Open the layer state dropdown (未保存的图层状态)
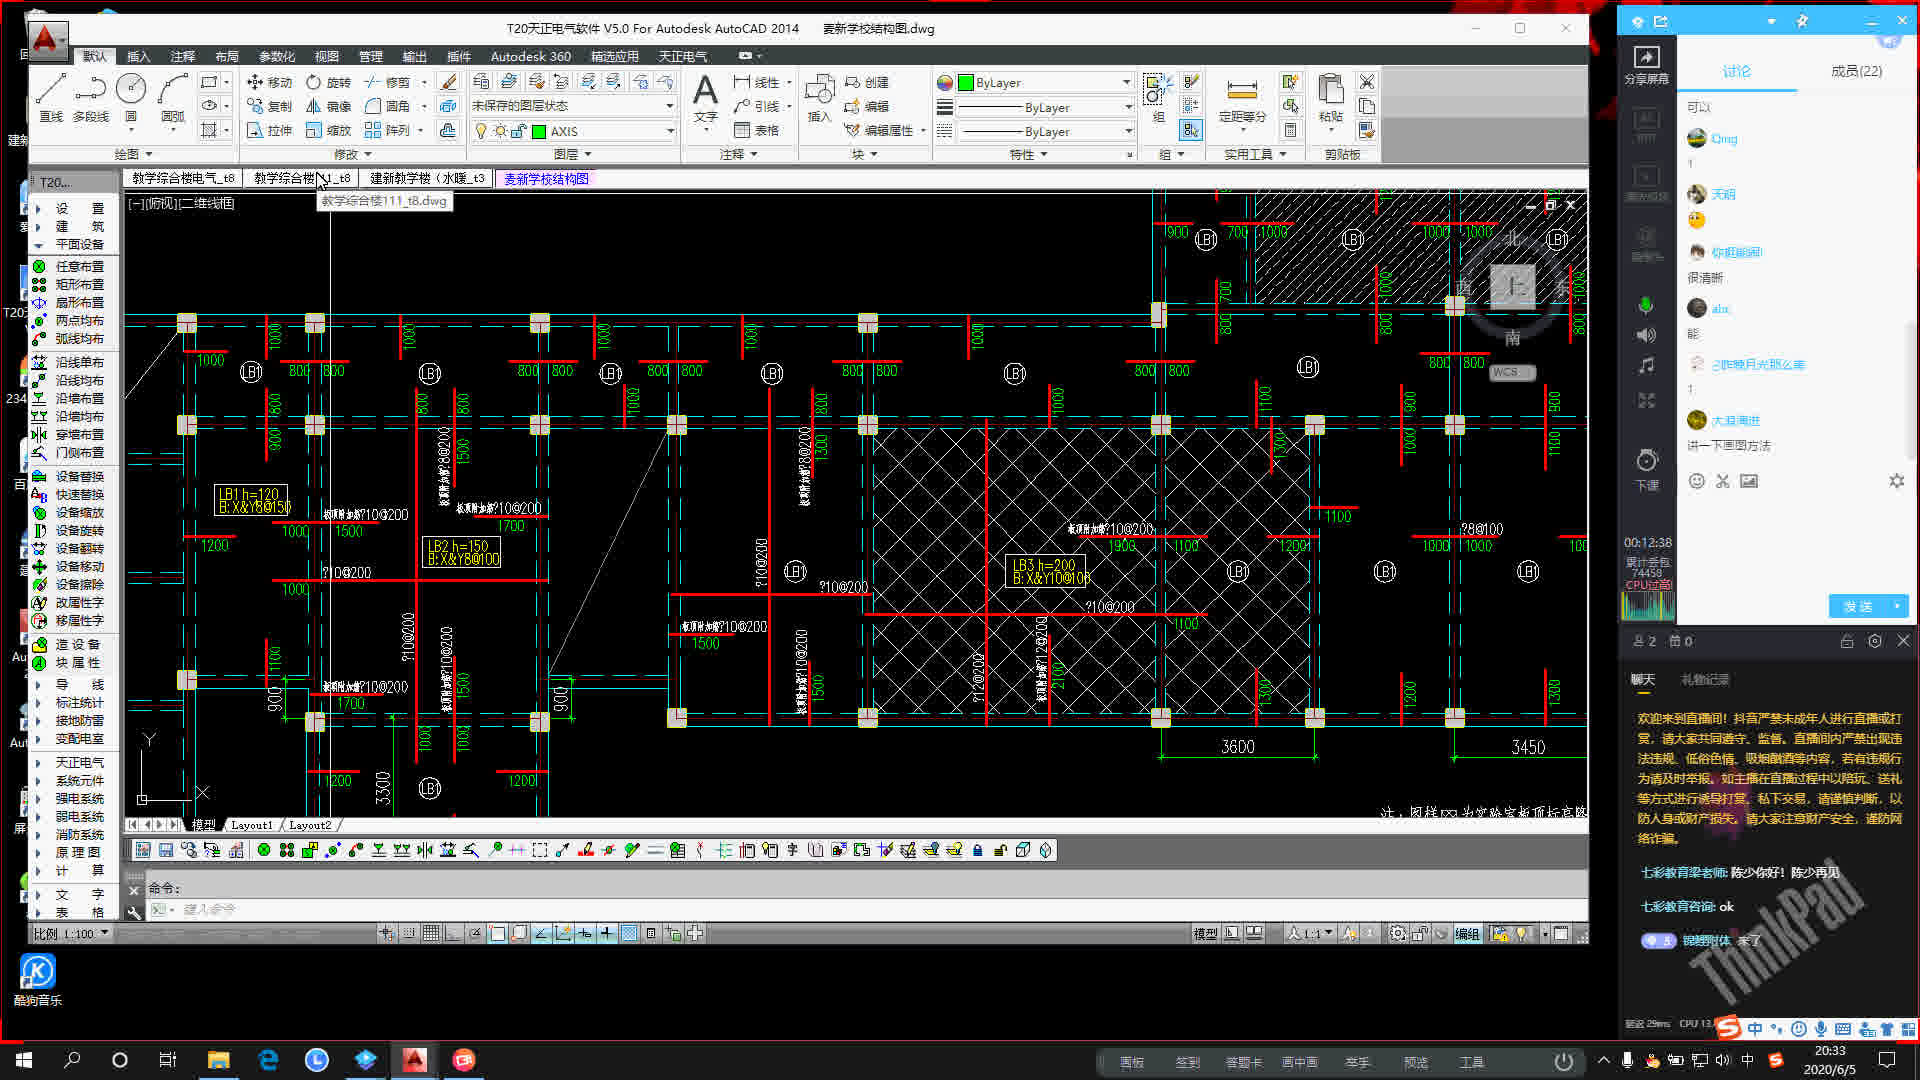The height and width of the screenshot is (1080, 1920). 572,106
